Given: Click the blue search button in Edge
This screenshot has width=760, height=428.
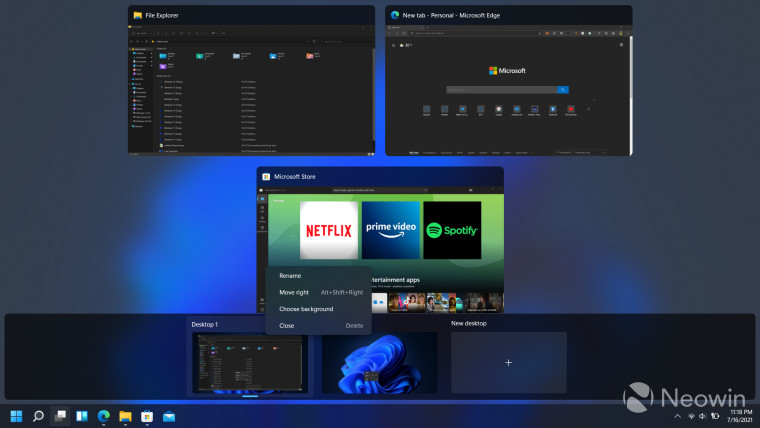Looking at the screenshot, I should [x=563, y=90].
